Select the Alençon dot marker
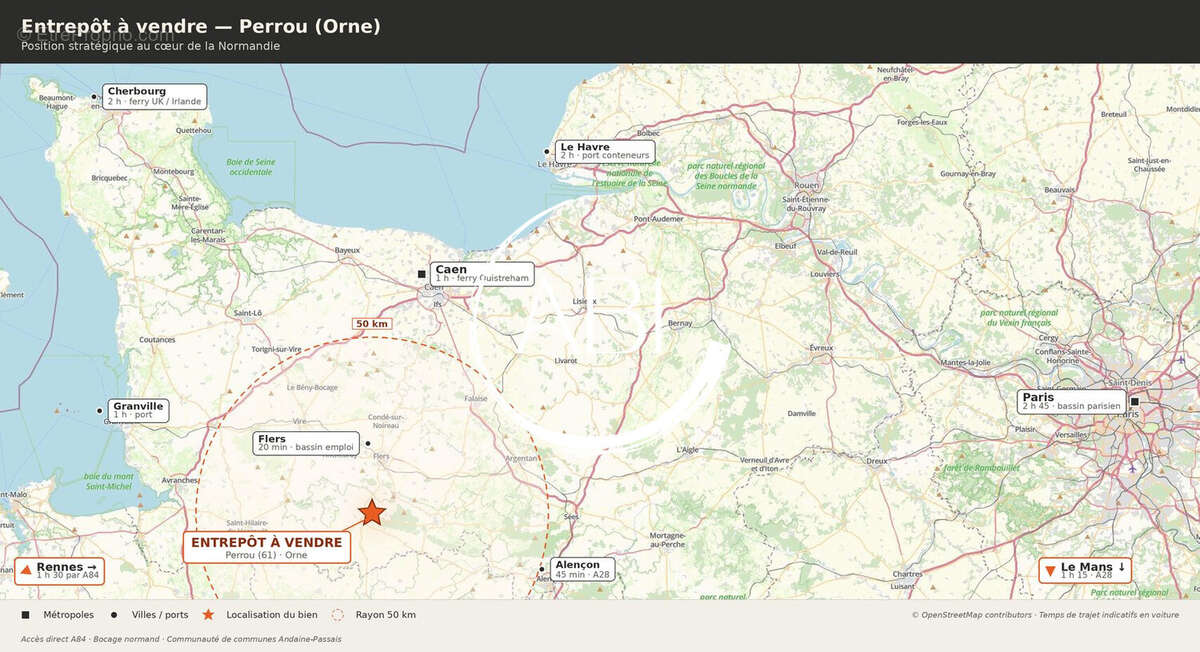 [542, 569]
